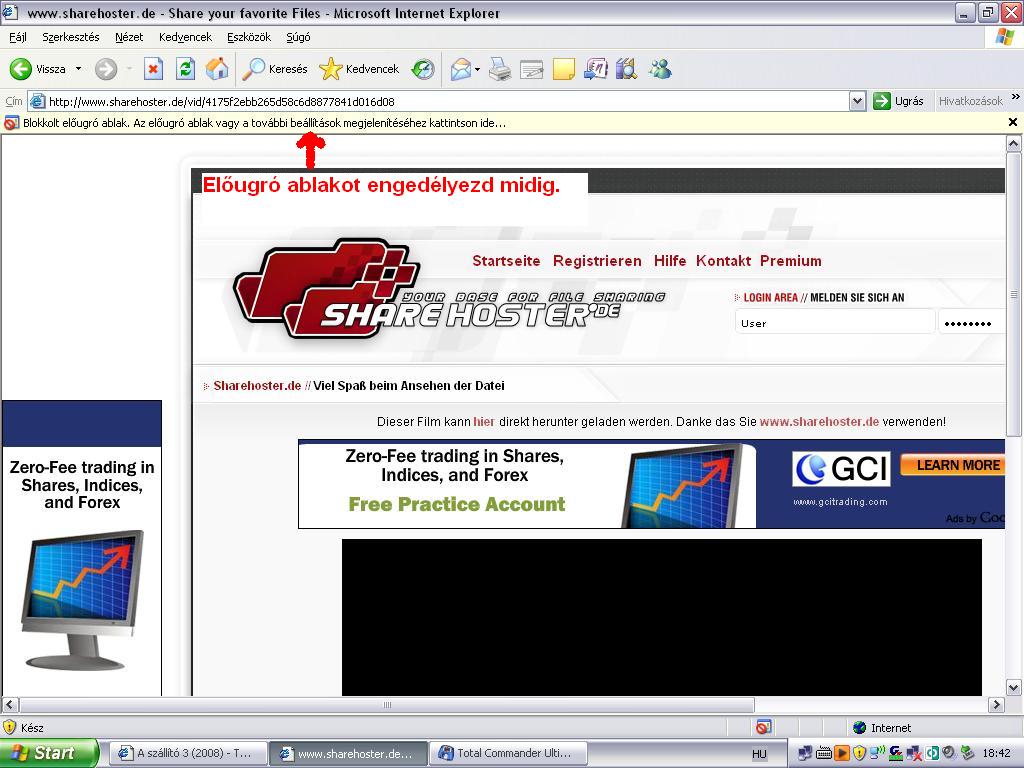The width and height of the screenshot is (1024, 768).
Task: Click the 'hier' download link
Action: tap(483, 422)
